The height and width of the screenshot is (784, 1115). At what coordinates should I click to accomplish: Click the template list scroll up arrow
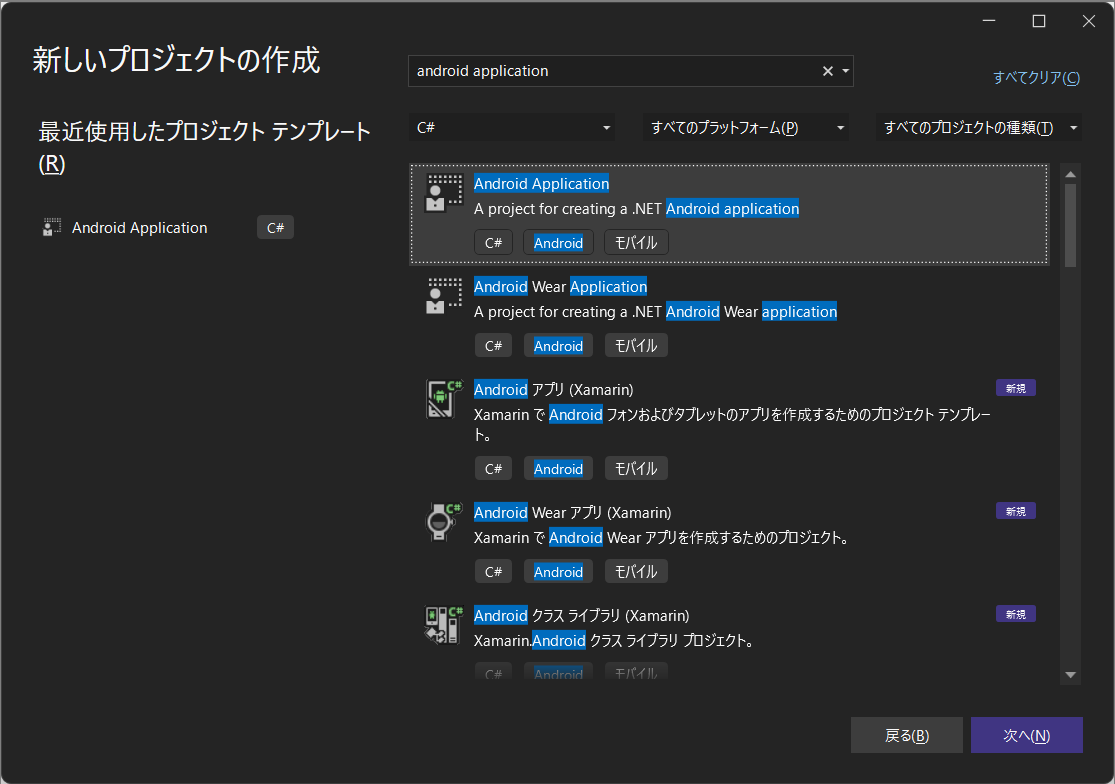[x=1070, y=174]
